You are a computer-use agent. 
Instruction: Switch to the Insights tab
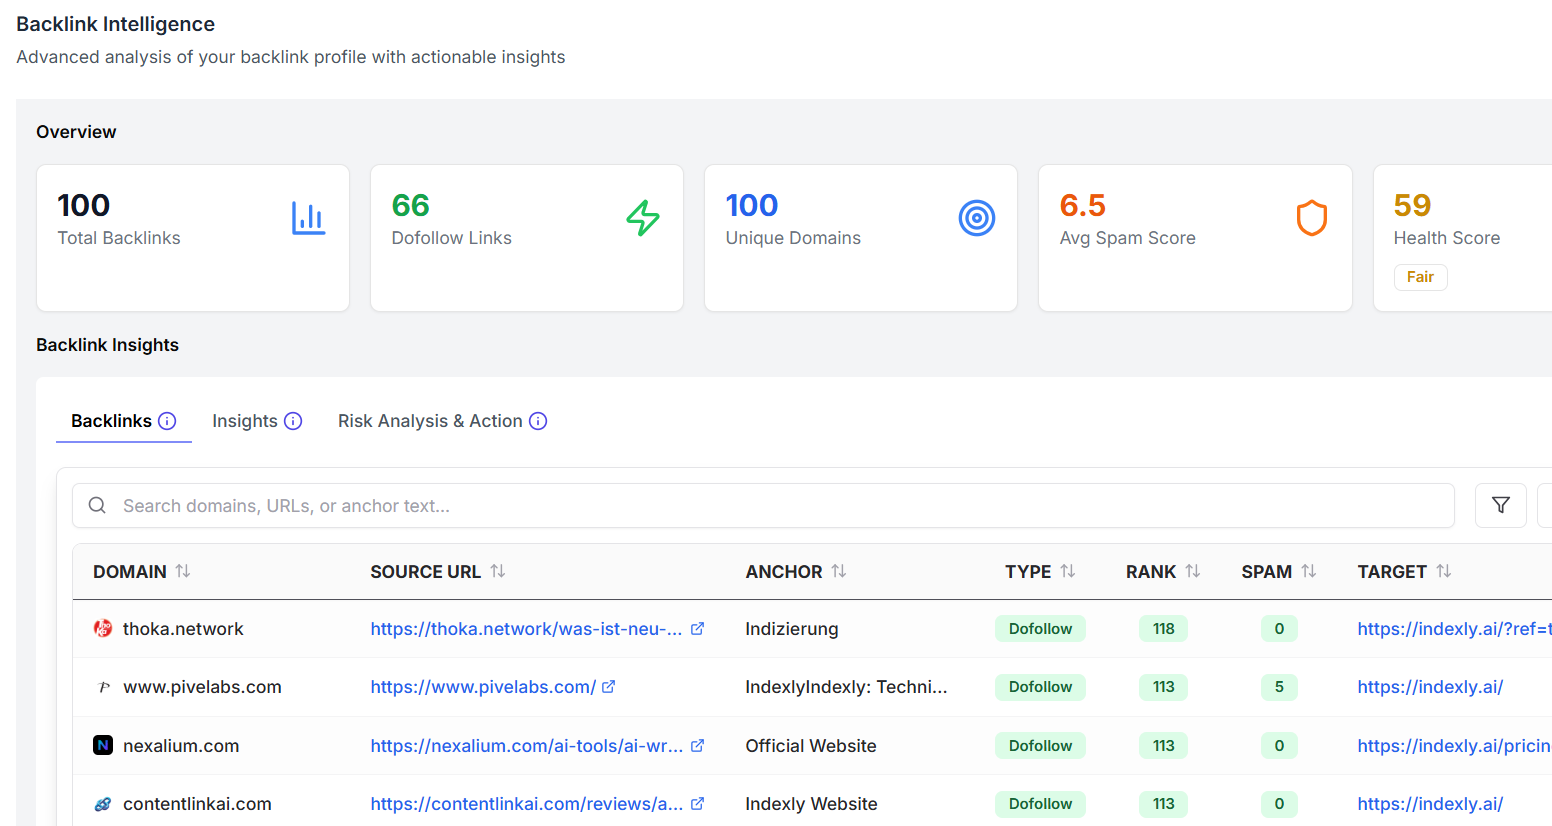click(x=245, y=421)
